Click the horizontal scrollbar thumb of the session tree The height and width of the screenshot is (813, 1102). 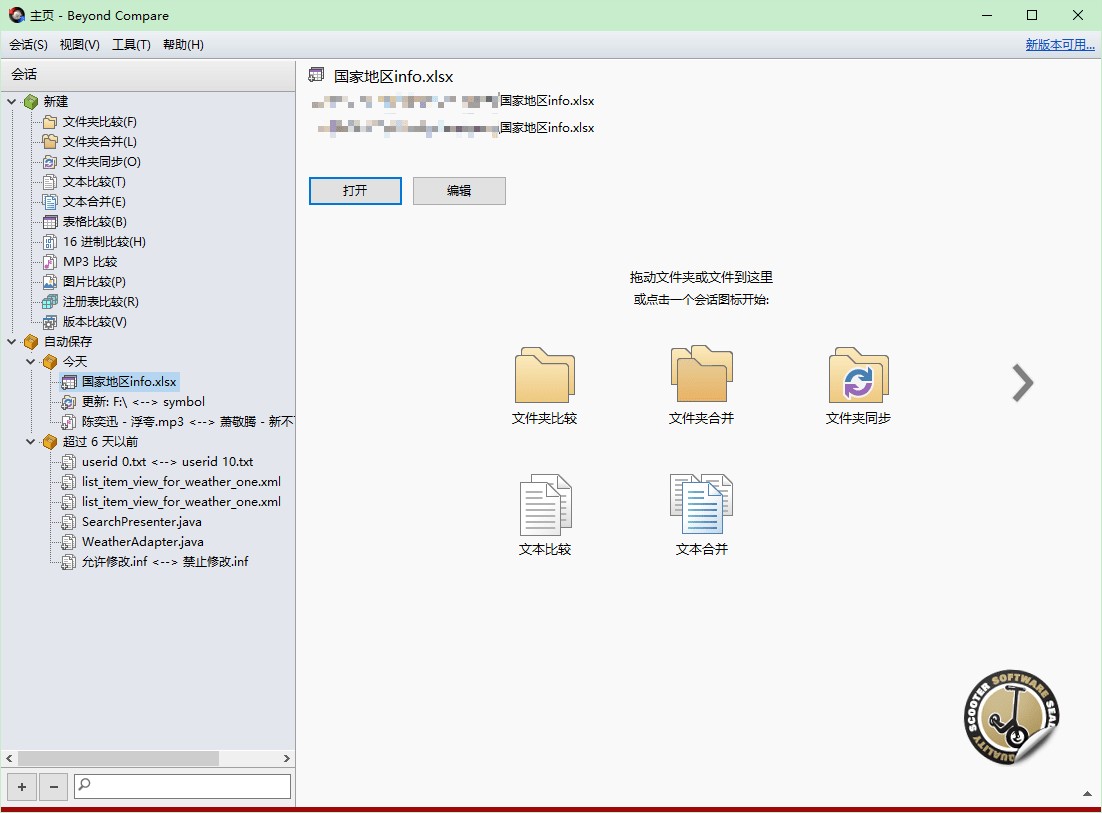118,759
